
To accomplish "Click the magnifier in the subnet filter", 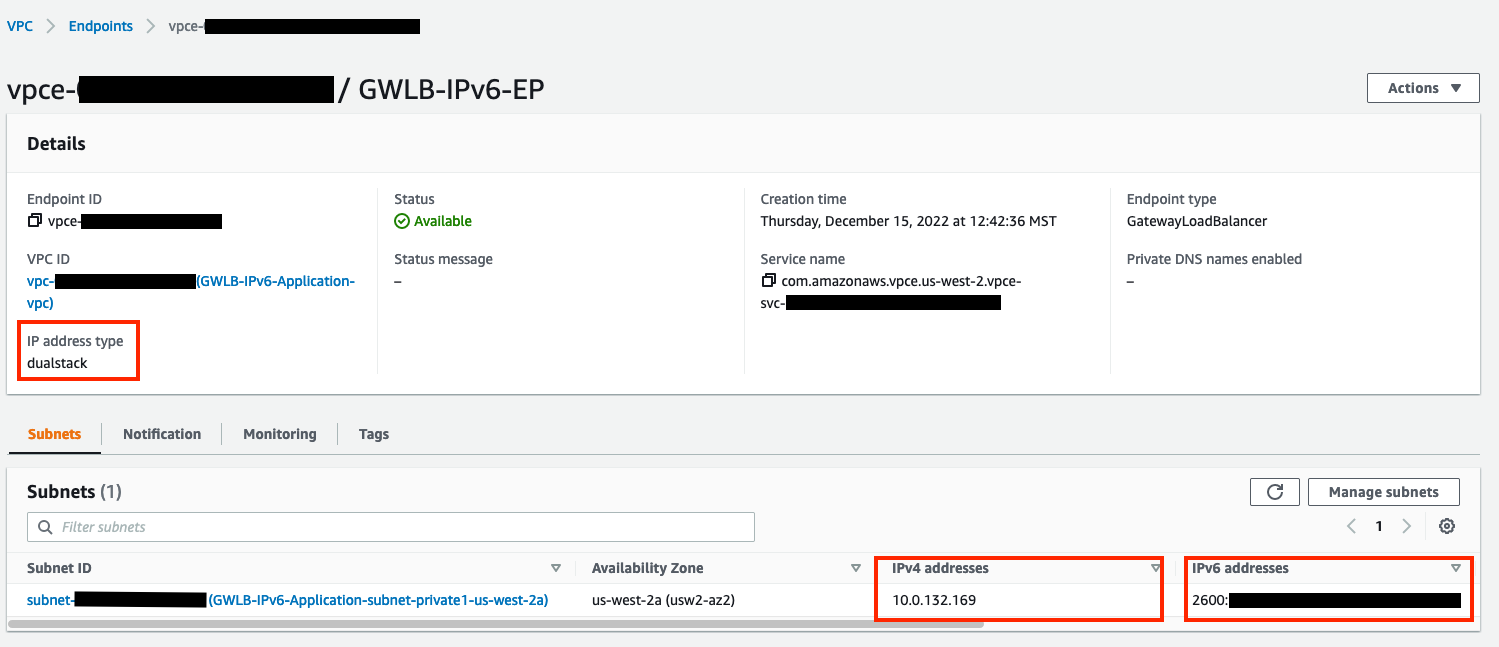I will pos(45,526).
